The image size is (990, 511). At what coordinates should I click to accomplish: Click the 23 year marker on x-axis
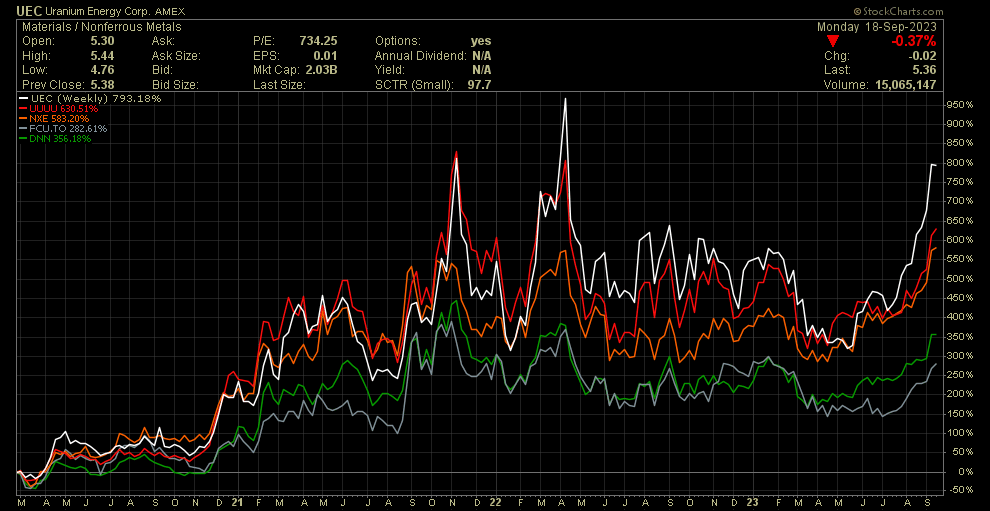pyautogui.click(x=753, y=503)
